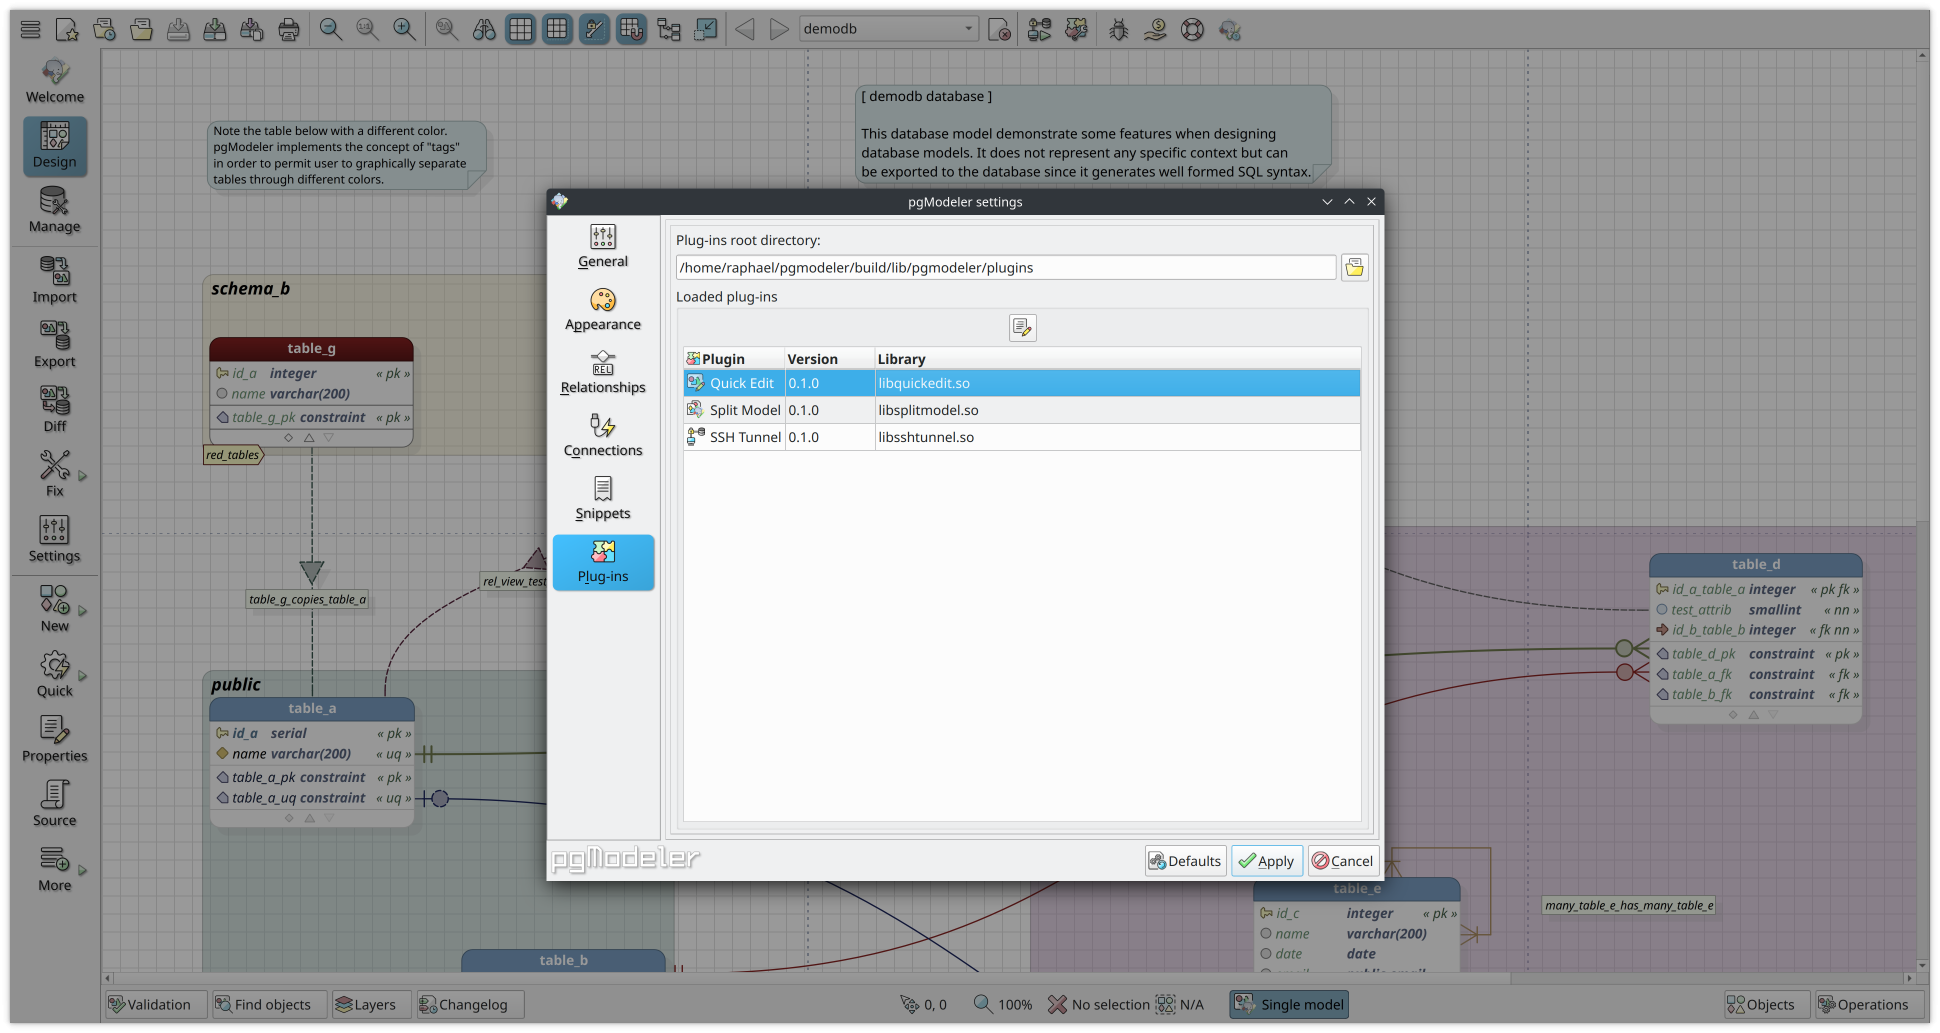Toggle the Validation panel button
This screenshot has height=1033, width=1940.
coord(155,1004)
